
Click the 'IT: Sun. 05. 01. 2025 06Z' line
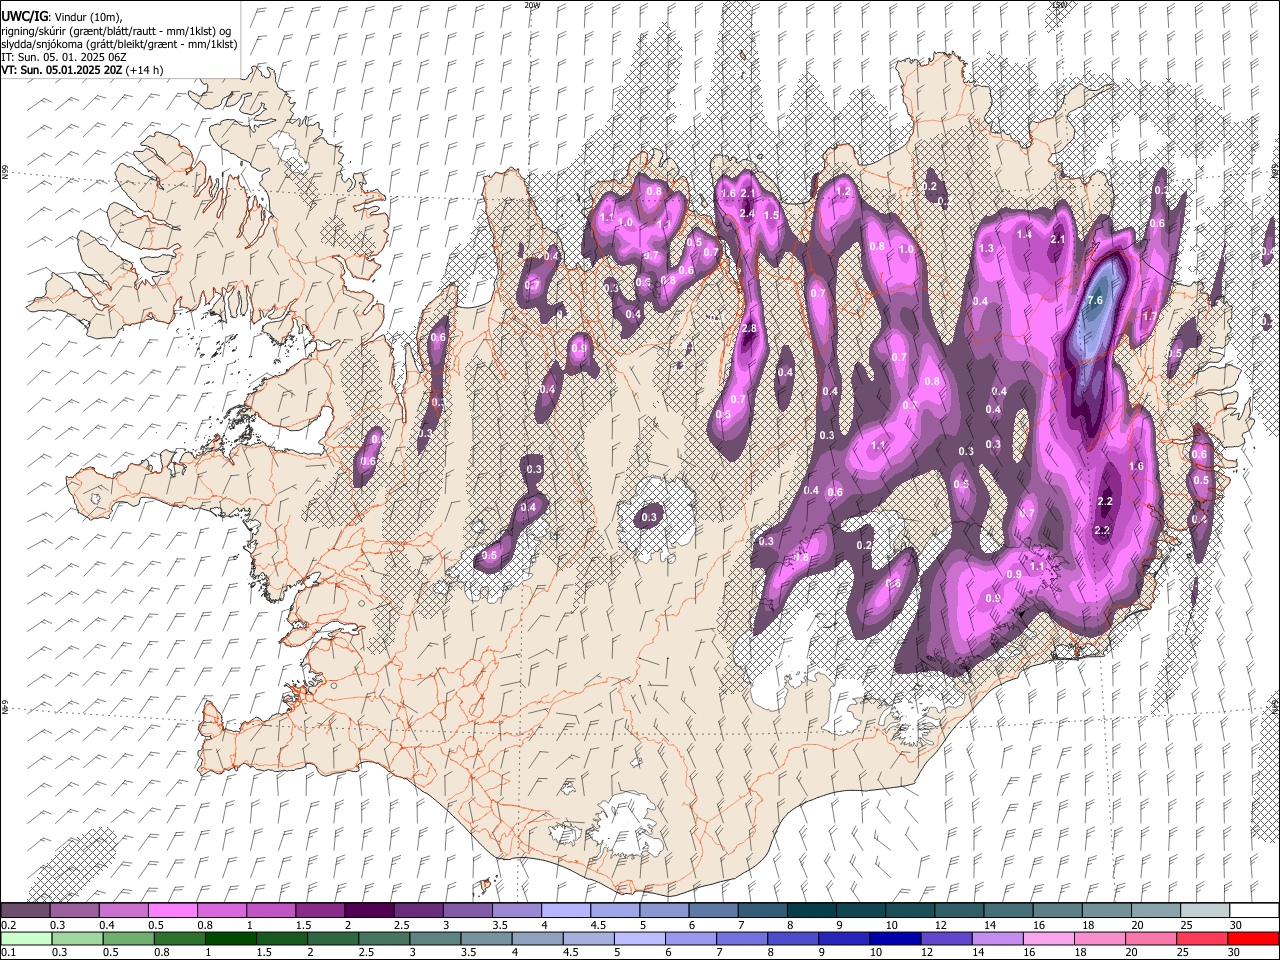point(64,57)
